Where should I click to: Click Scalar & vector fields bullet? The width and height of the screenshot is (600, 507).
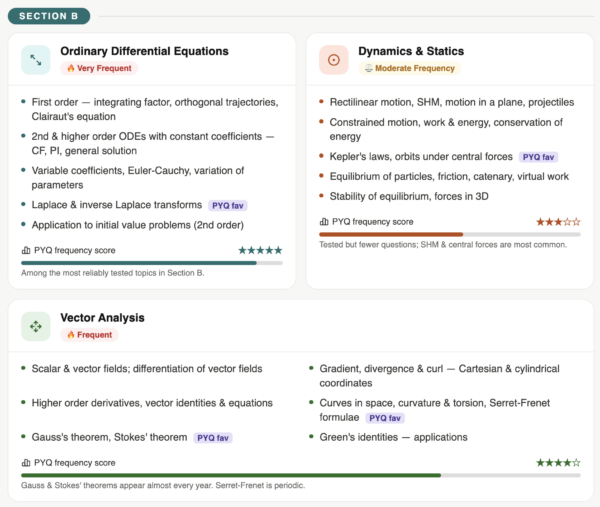point(147,368)
